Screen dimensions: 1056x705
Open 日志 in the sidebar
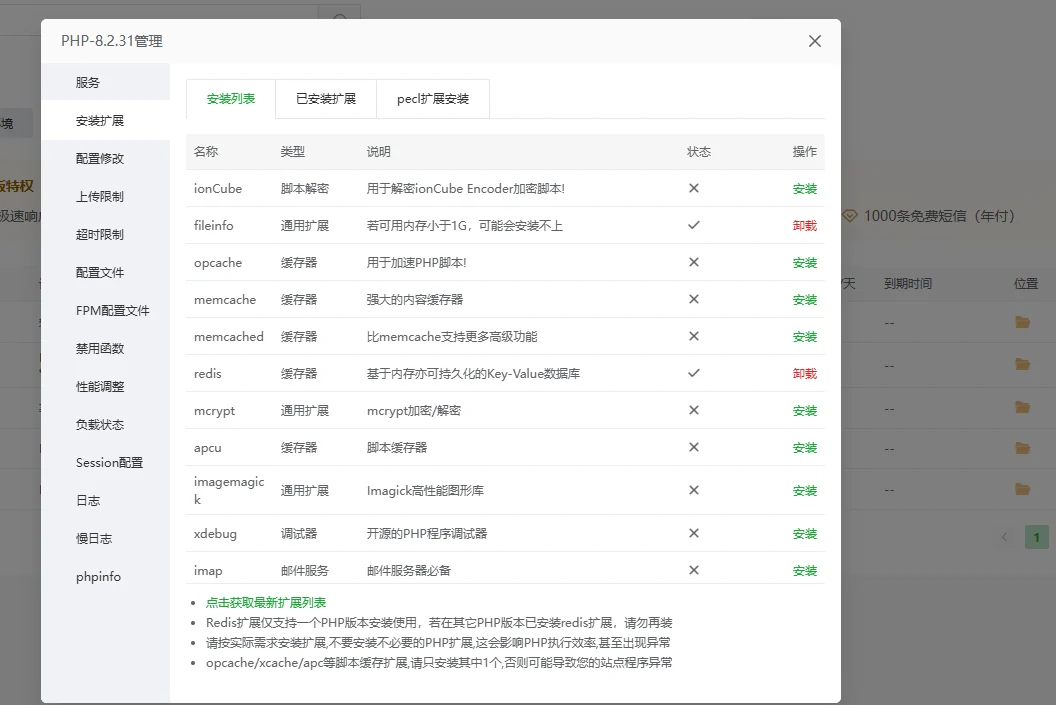(x=105, y=500)
